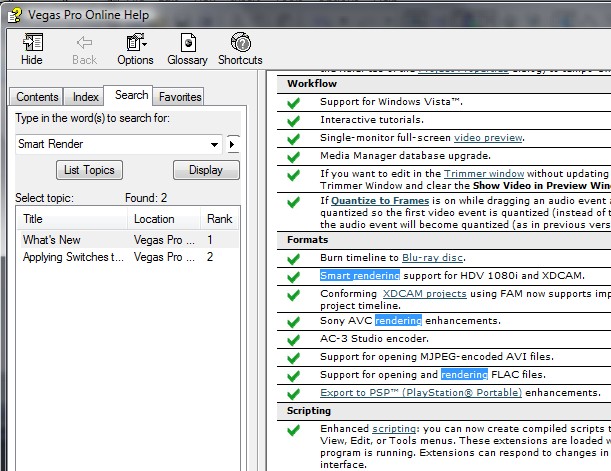Click the Scripting section heading

coord(309,411)
